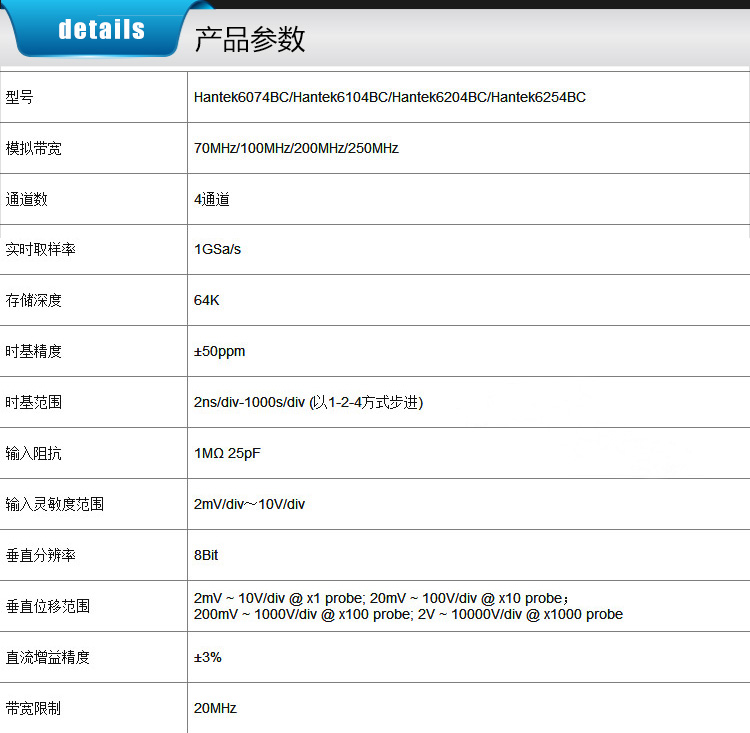Click the 4通道 channel count value

[212, 199]
